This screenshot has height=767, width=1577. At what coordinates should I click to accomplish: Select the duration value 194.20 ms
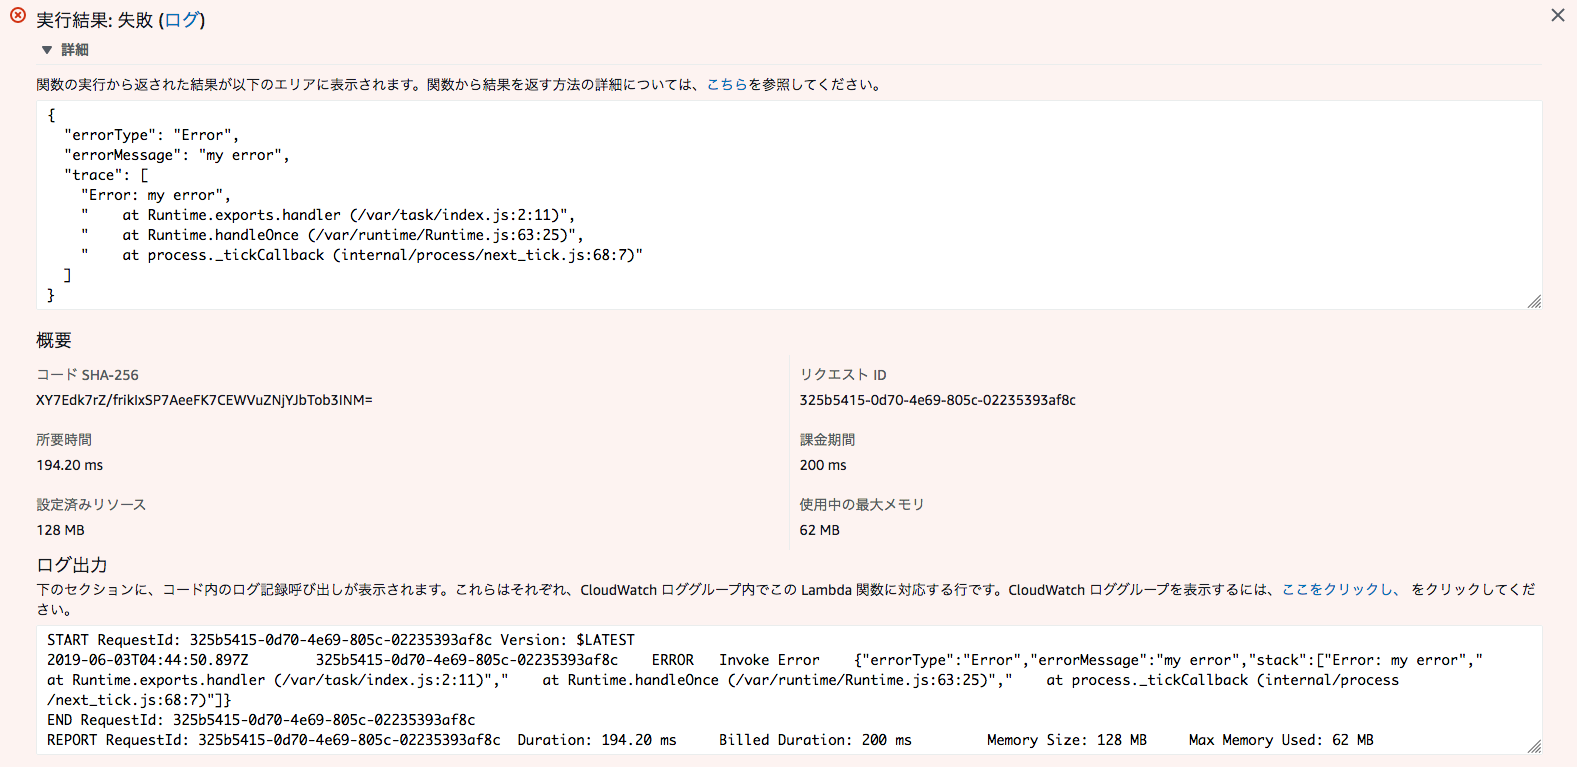(x=70, y=465)
